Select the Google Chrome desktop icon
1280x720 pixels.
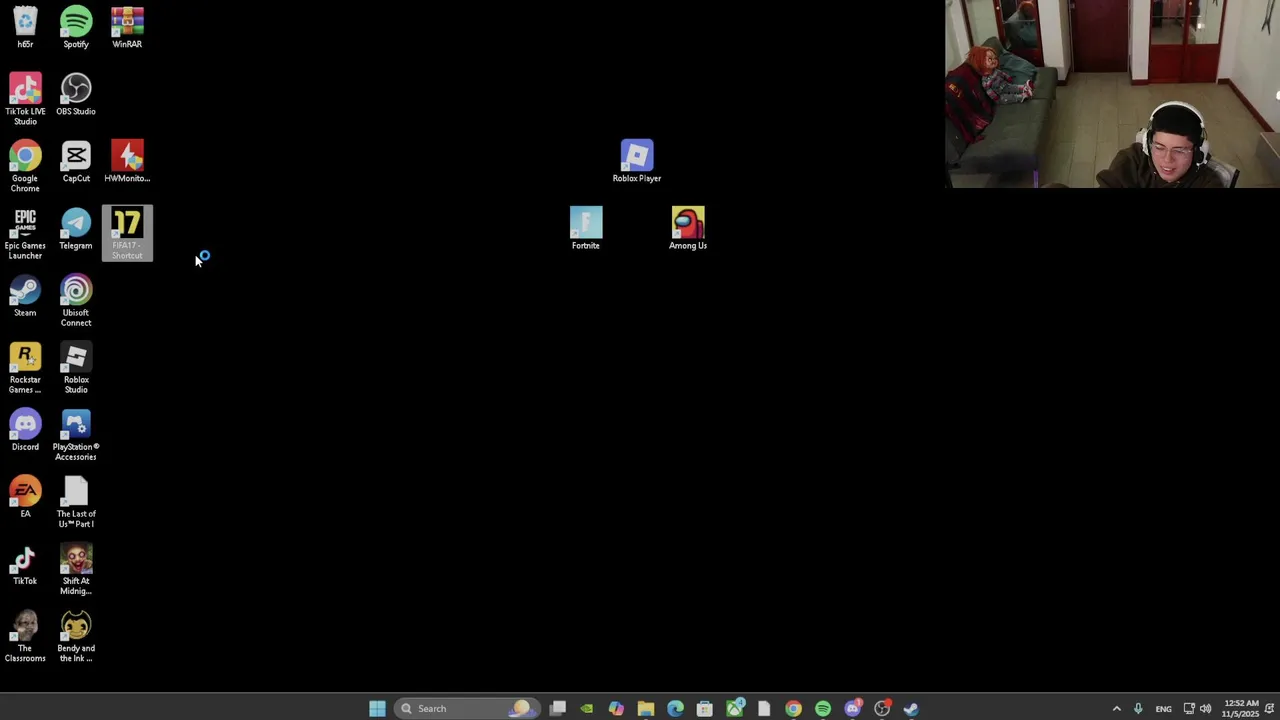(x=25, y=166)
